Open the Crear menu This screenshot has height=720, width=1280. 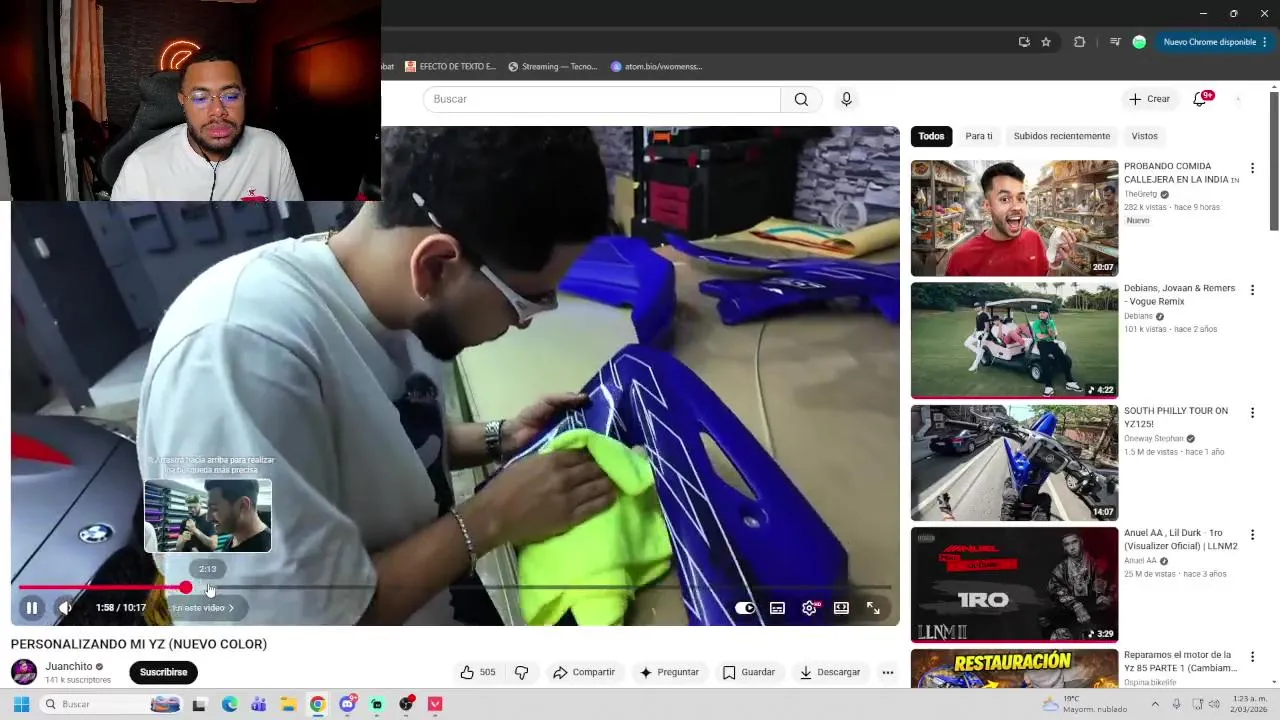[1149, 99]
